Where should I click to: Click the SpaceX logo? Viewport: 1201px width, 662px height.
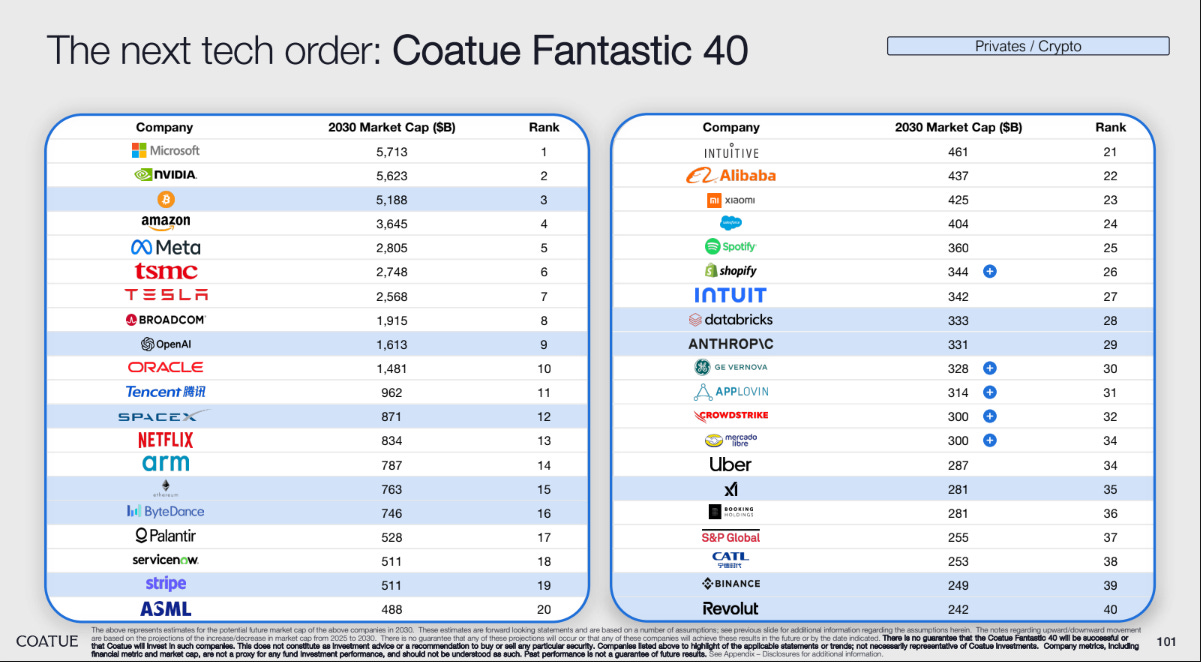164,415
